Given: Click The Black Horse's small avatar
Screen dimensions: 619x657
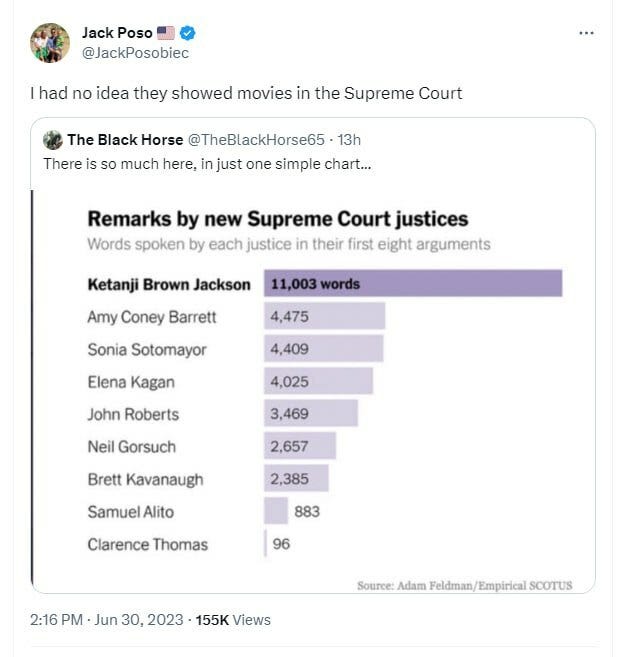Looking at the screenshot, I should pos(53,140).
